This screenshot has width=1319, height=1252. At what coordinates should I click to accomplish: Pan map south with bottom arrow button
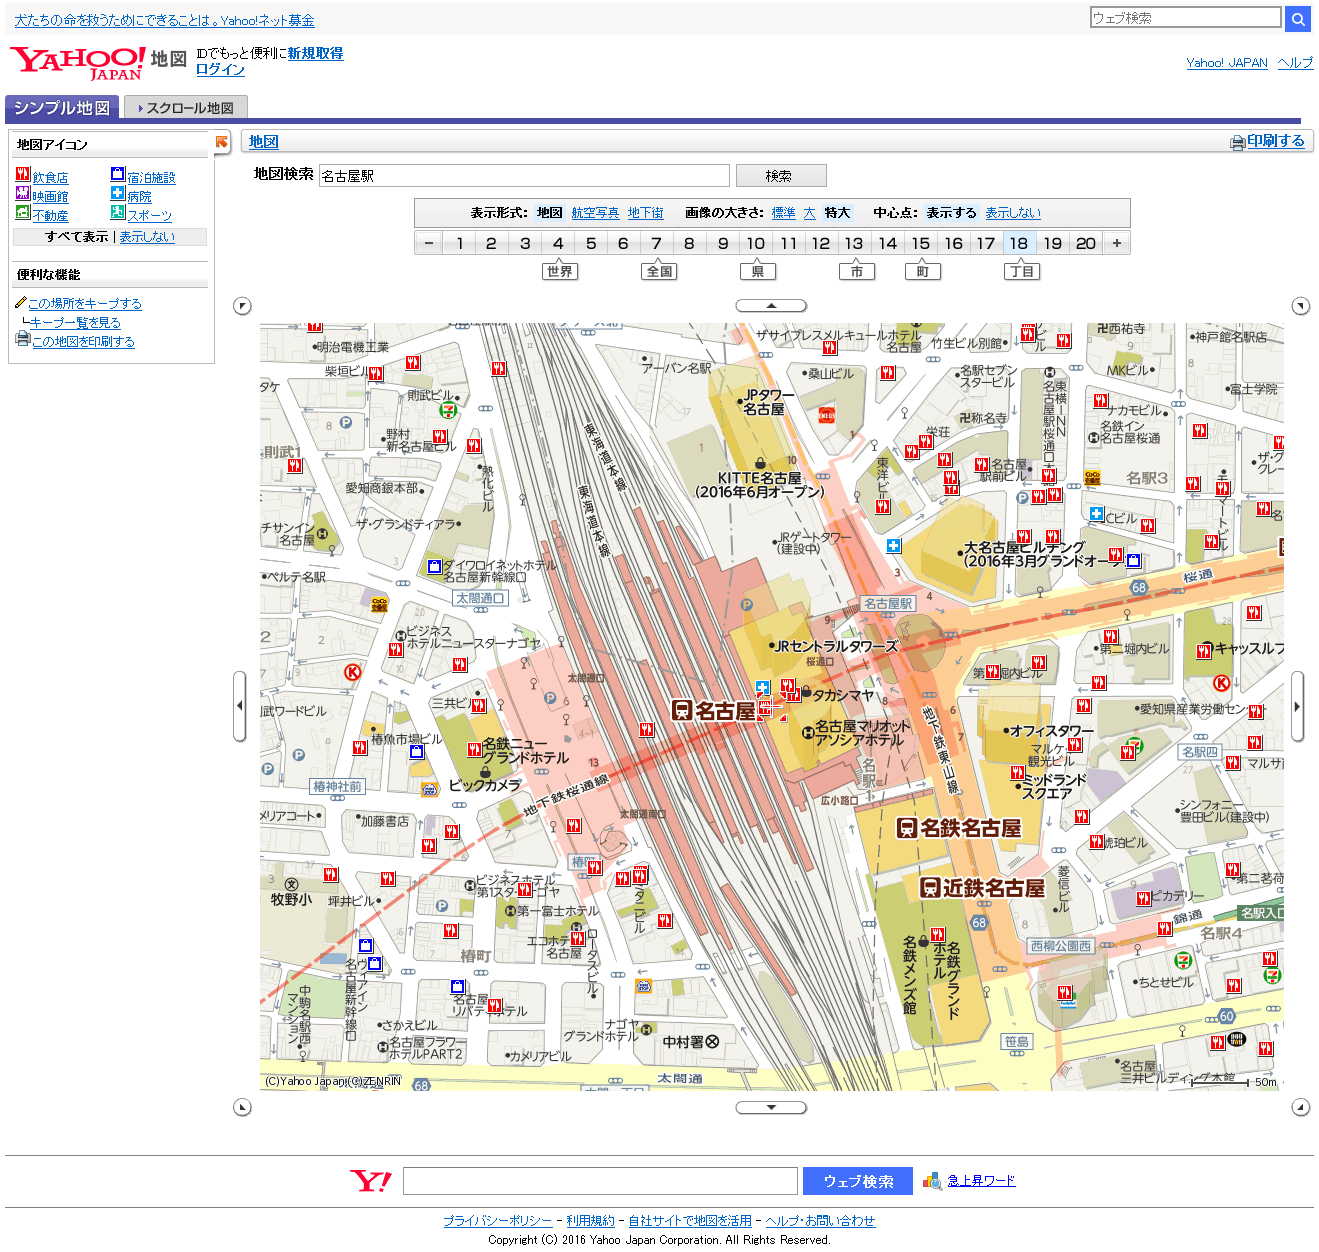(771, 1107)
